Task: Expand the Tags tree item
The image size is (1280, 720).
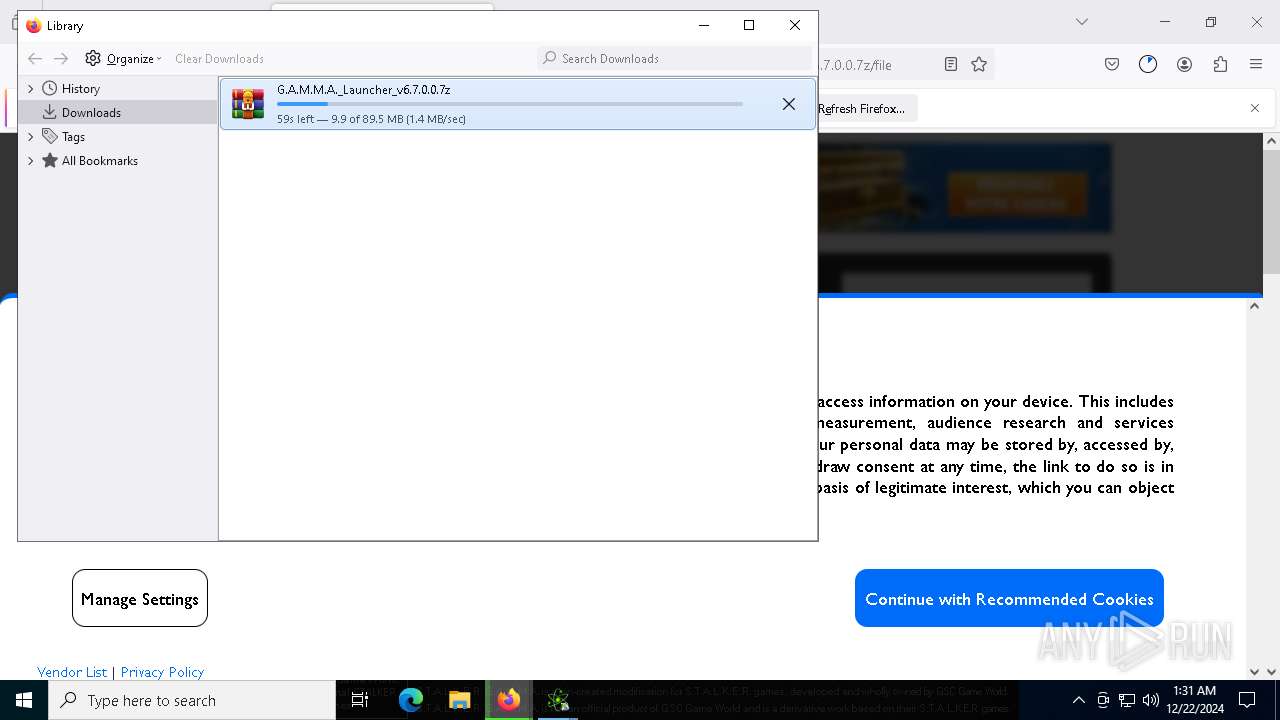Action: [30, 137]
